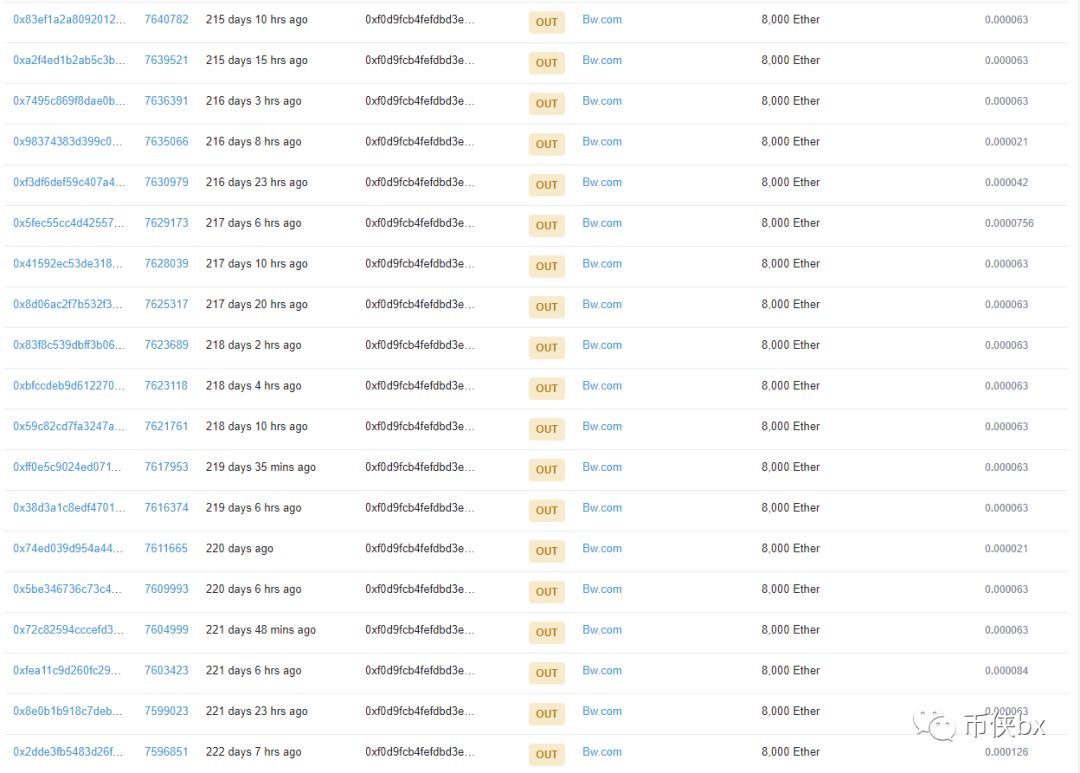Open Bw.com address in block 7635066 row
The width and height of the screenshot is (1080, 773).
click(x=602, y=141)
